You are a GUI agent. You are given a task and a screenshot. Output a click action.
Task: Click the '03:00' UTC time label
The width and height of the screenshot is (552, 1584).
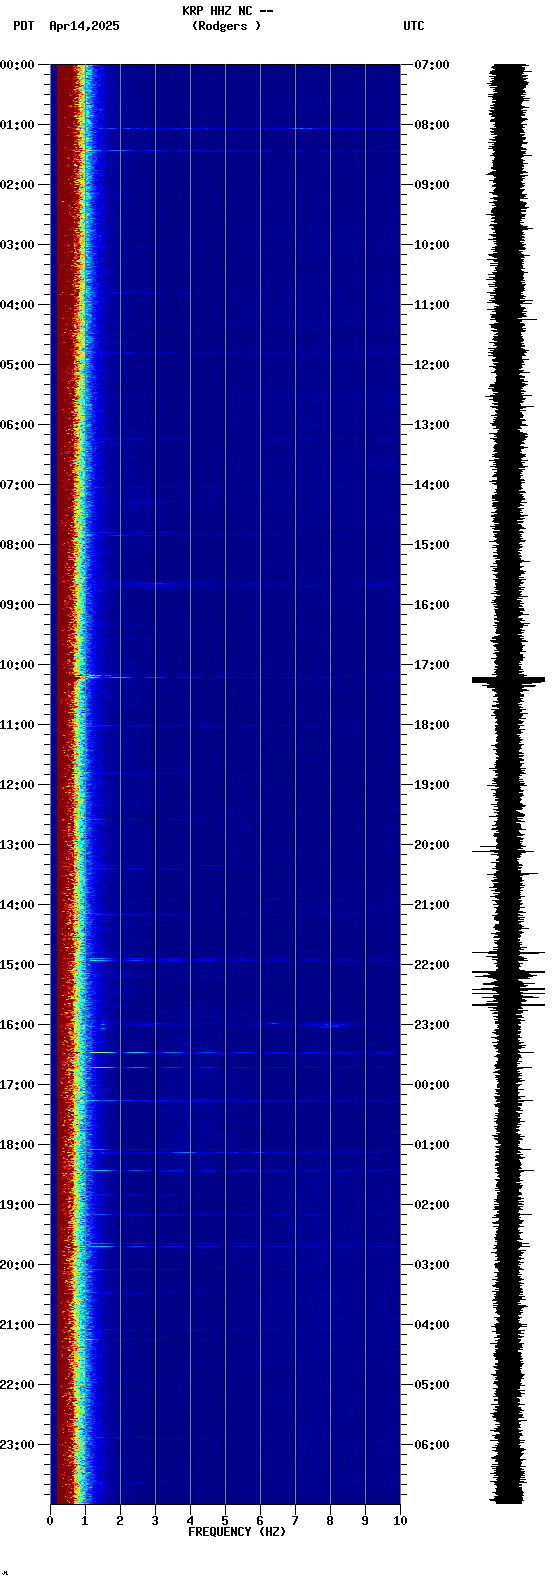(x=432, y=1265)
